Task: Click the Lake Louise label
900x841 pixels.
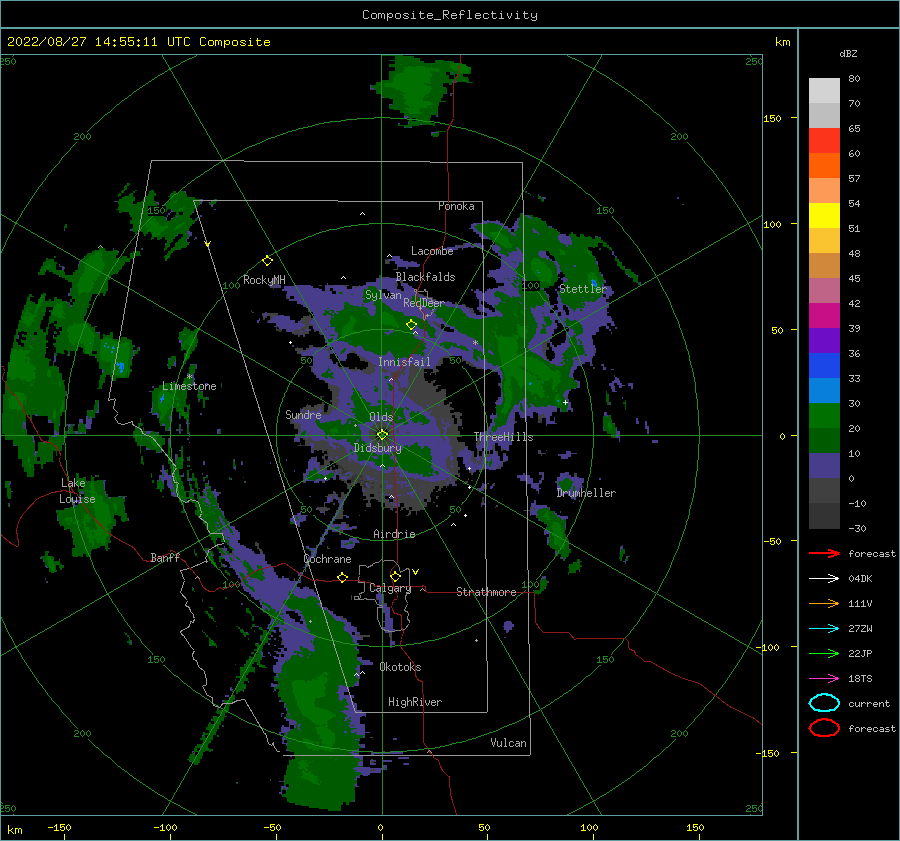Action: pos(77,491)
